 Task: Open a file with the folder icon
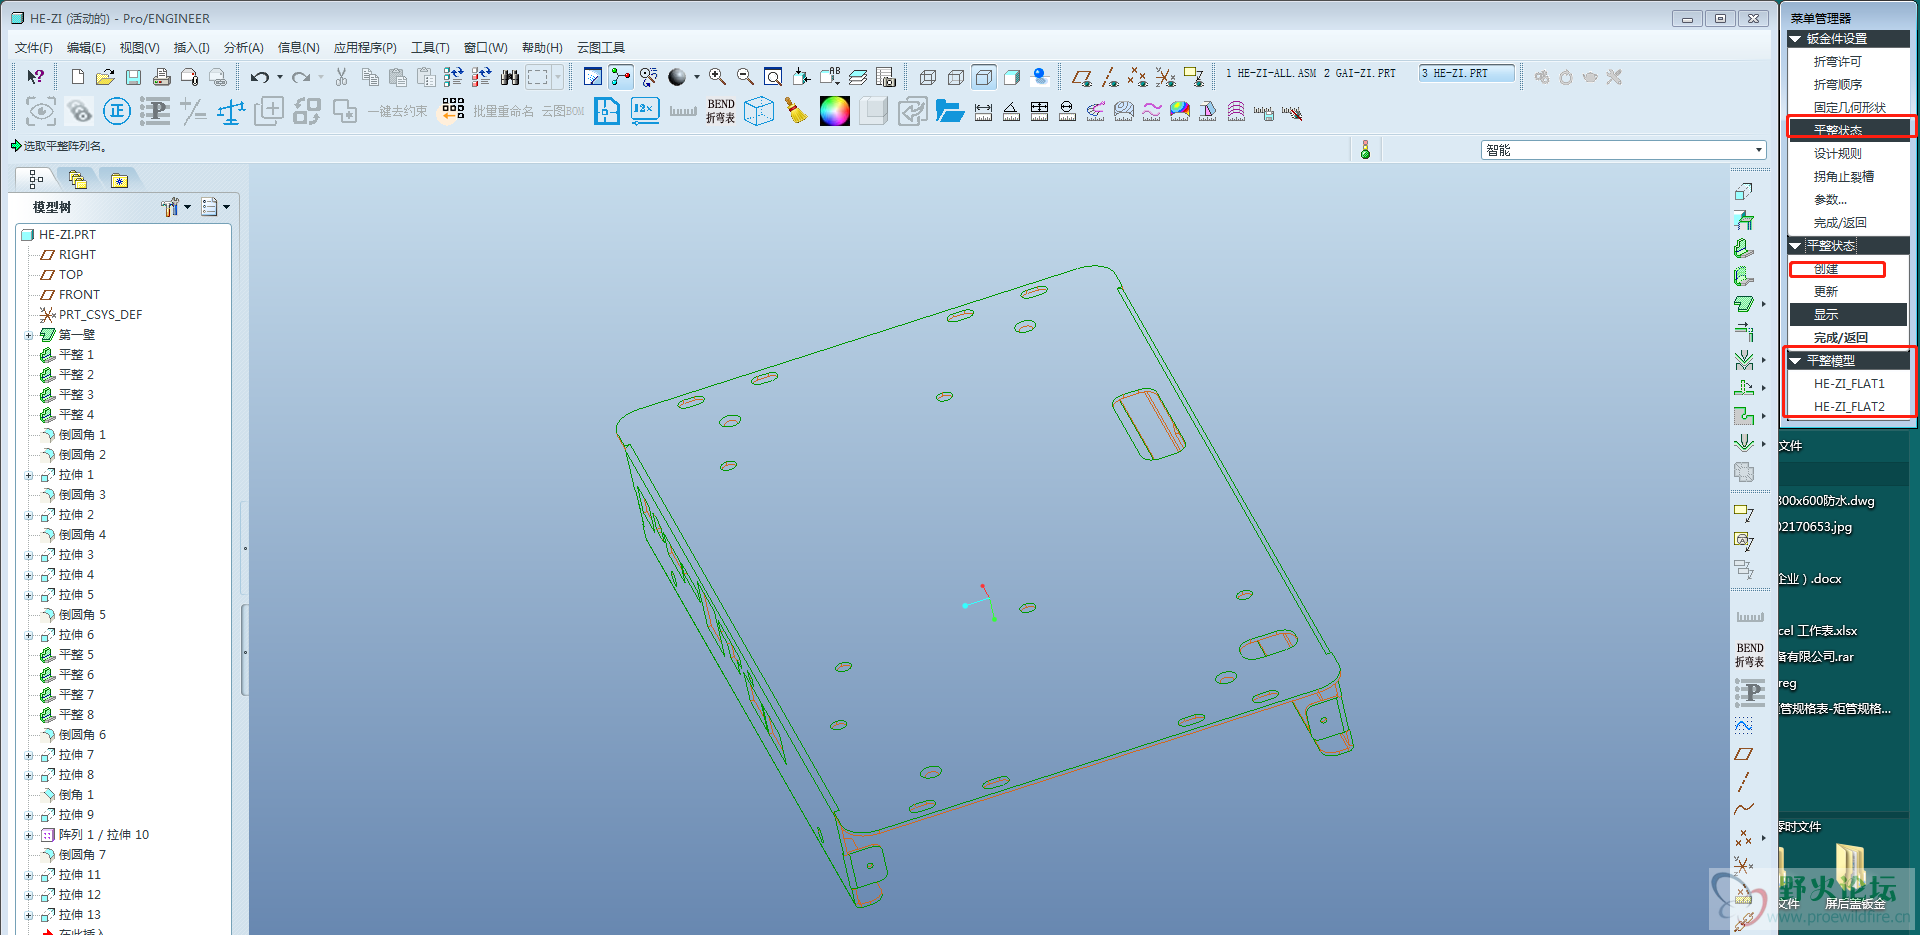(x=105, y=77)
